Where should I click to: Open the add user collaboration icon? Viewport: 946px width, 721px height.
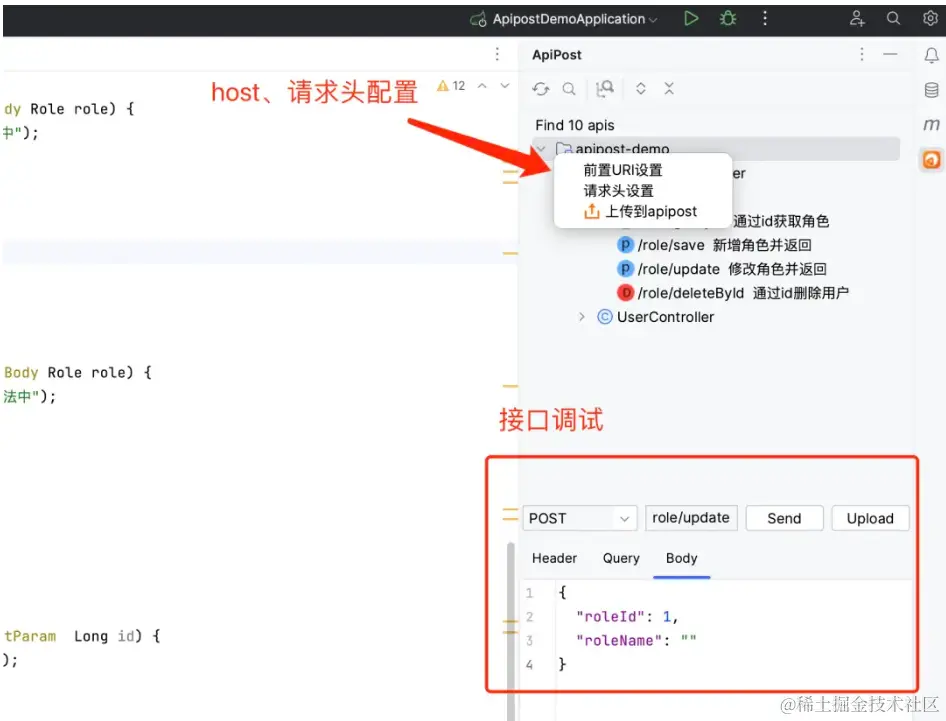pyautogui.click(x=857, y=19)
